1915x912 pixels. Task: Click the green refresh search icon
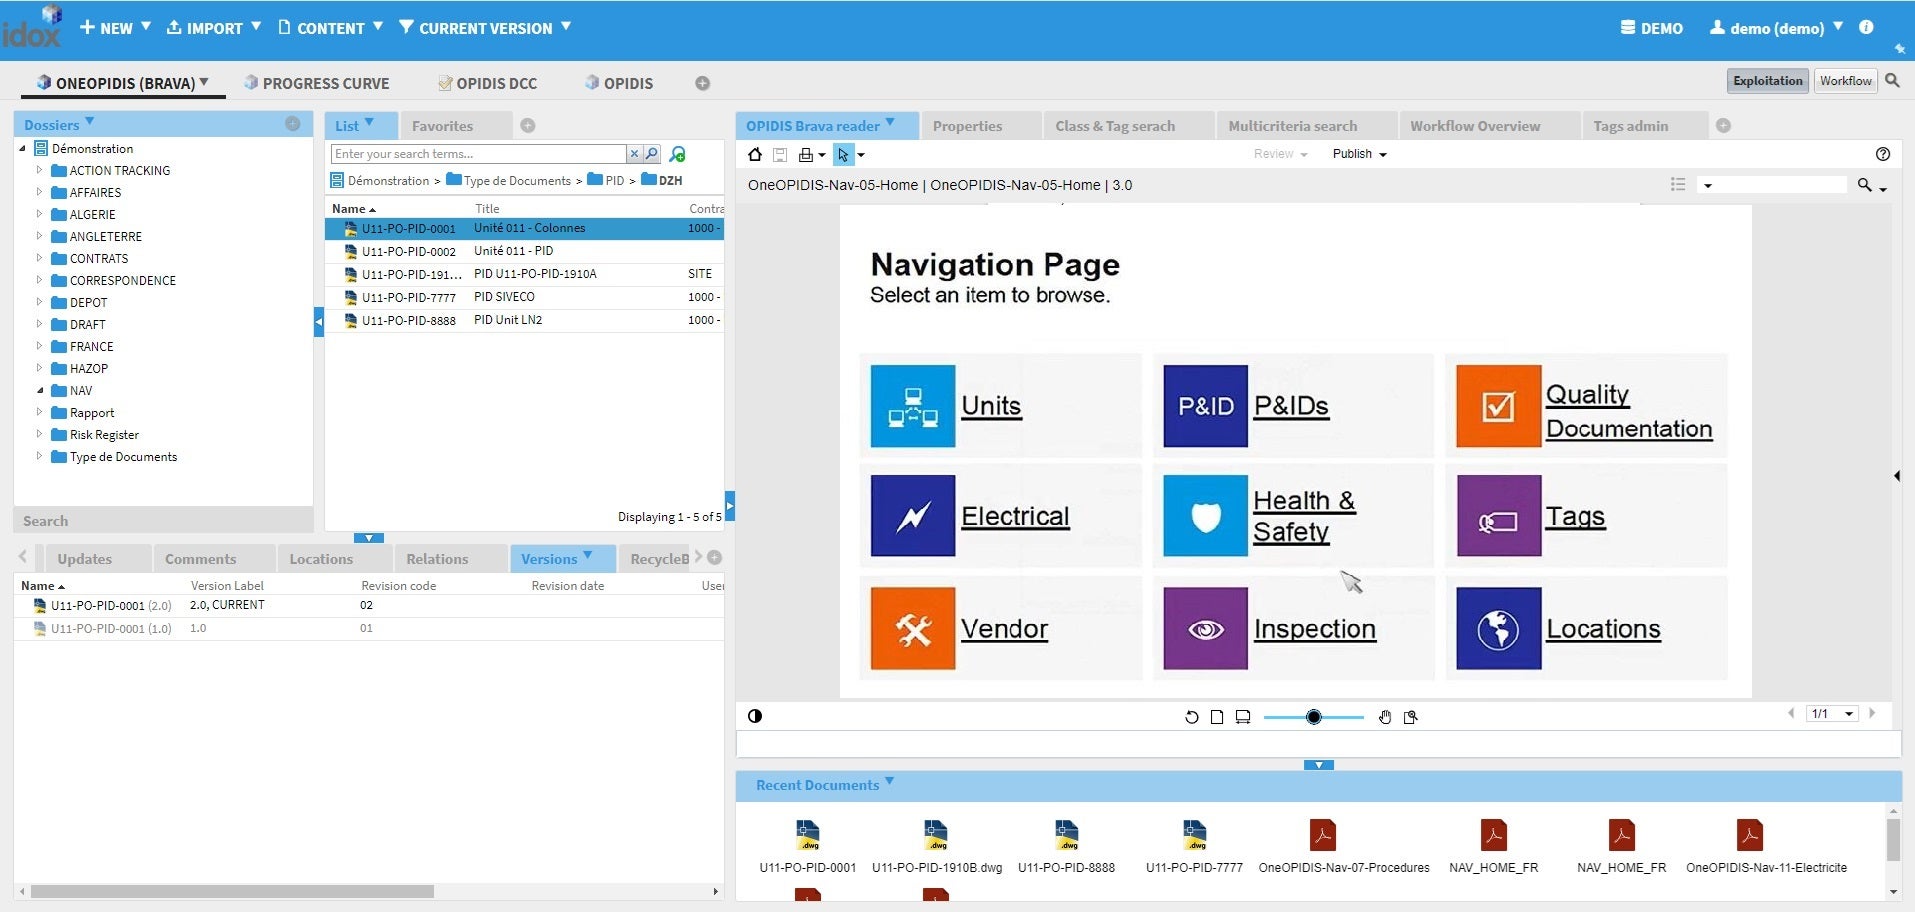(x=678, y=154)
